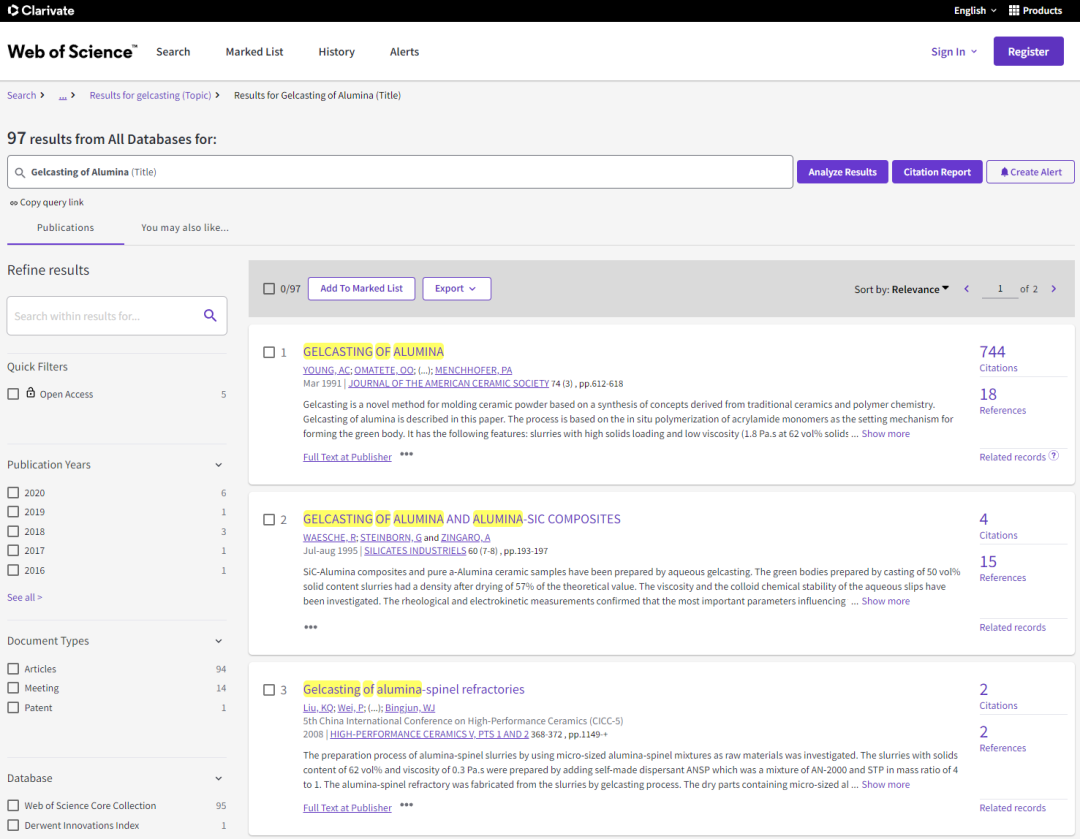Open the History menu item

coord(336,52)
